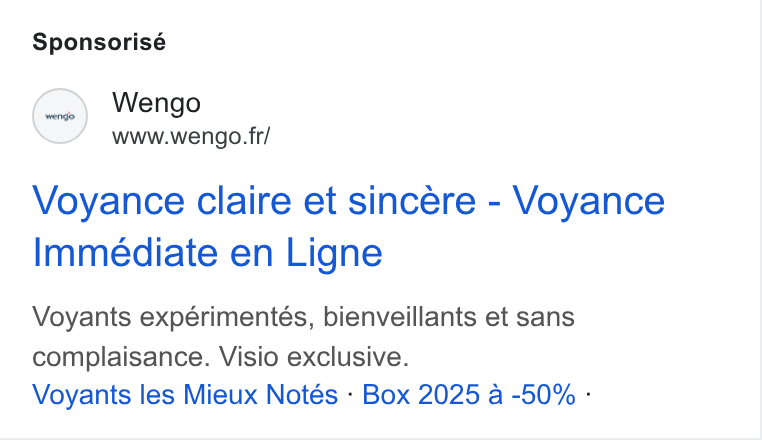Click the "complaisance. Visio exclusive." description line
Image resolution: width=762 pixels, height=440 pixels.
pyautogui.click(x=221, y=357)
